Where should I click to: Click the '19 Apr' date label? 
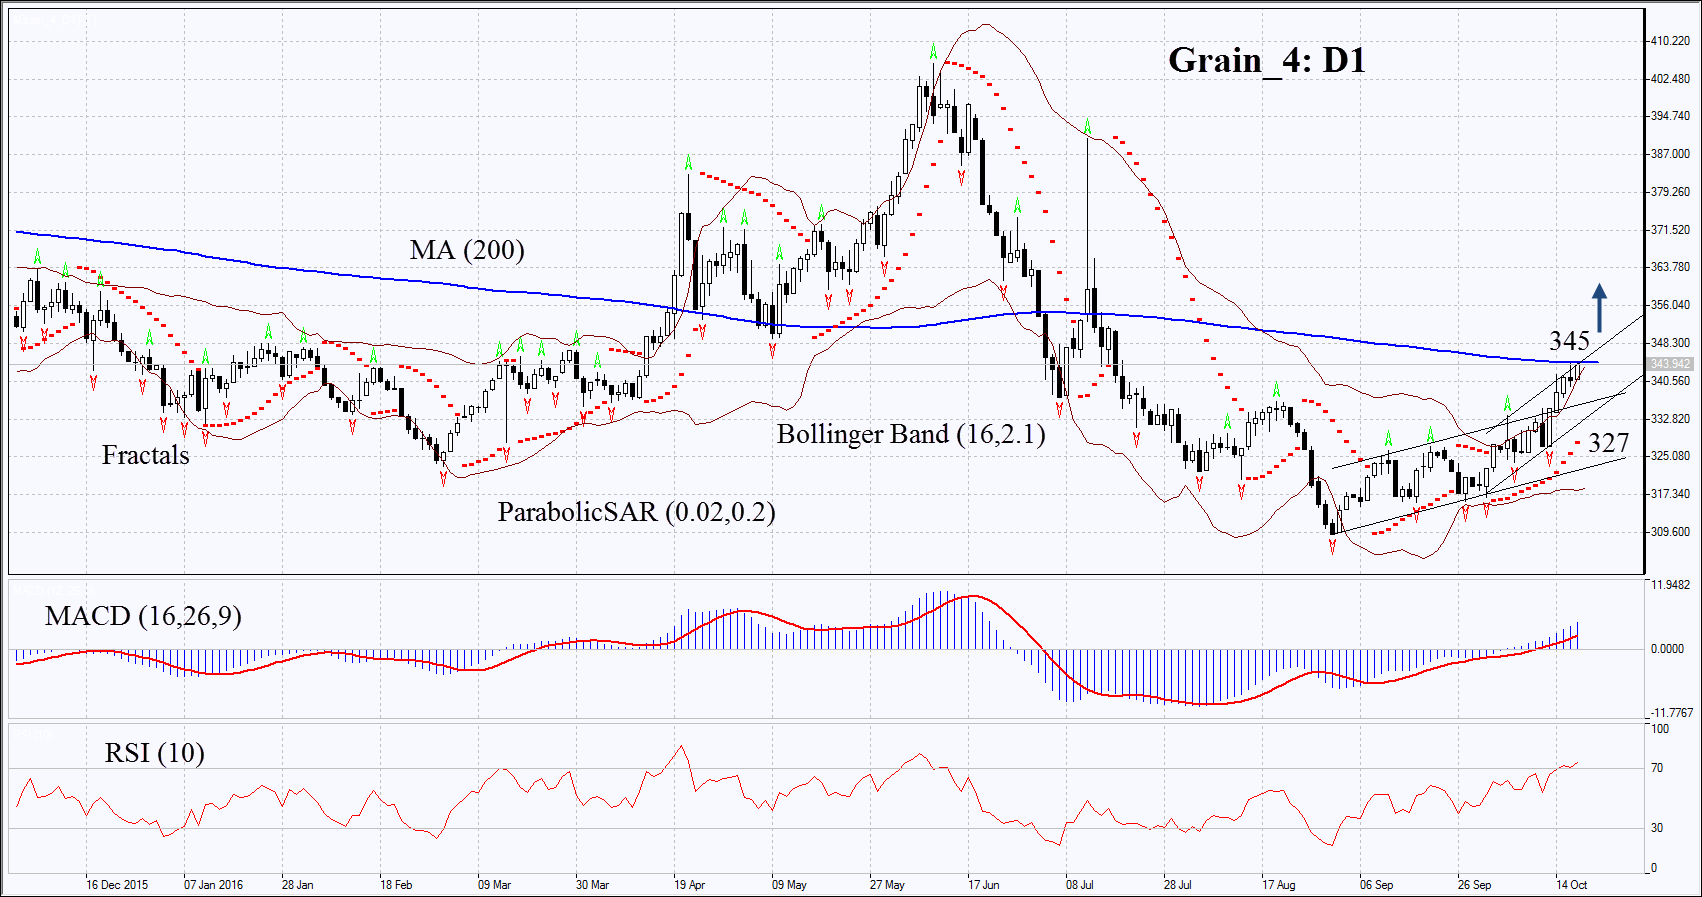tap(689, 885)
